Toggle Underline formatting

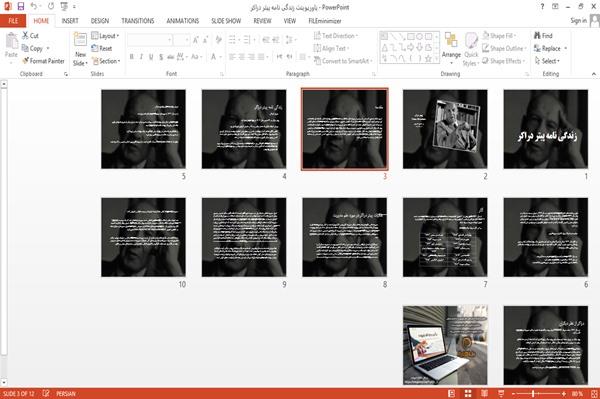151,57
